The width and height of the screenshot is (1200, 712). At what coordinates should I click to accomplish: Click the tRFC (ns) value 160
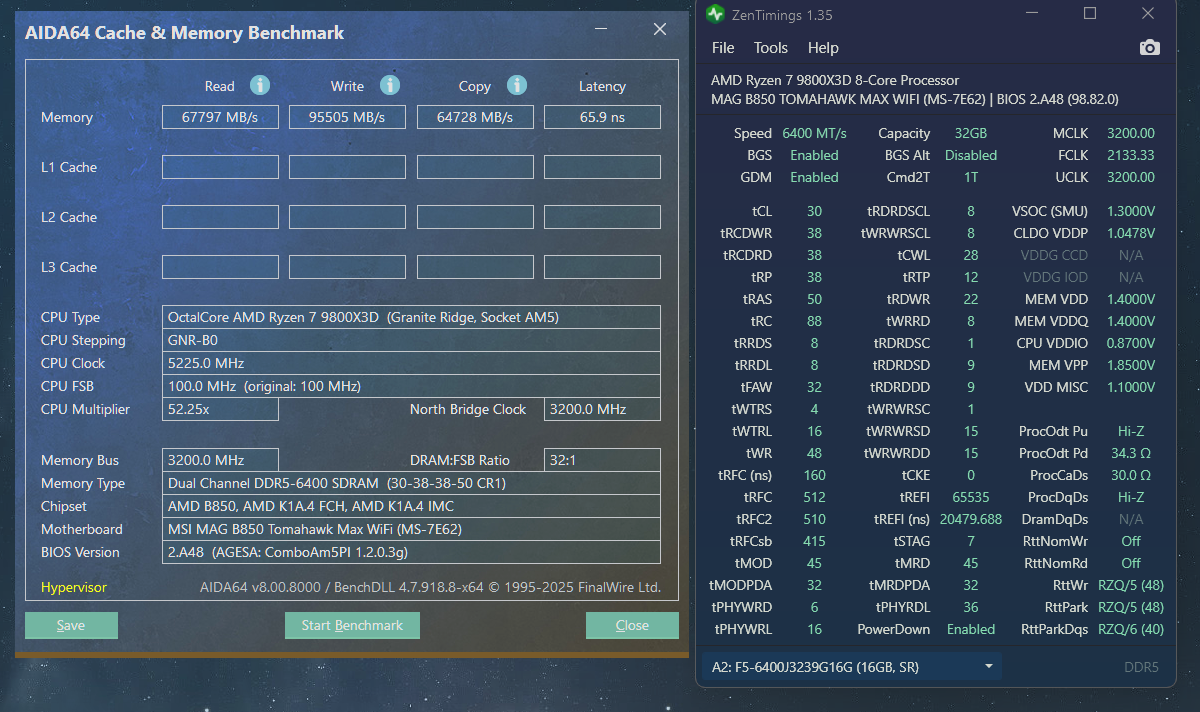click(814, 475)
